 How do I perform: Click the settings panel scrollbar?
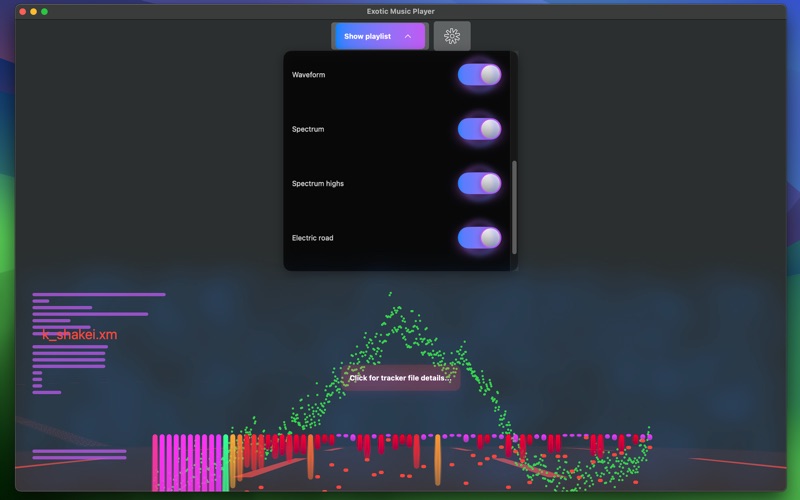(x=514, y=207)
